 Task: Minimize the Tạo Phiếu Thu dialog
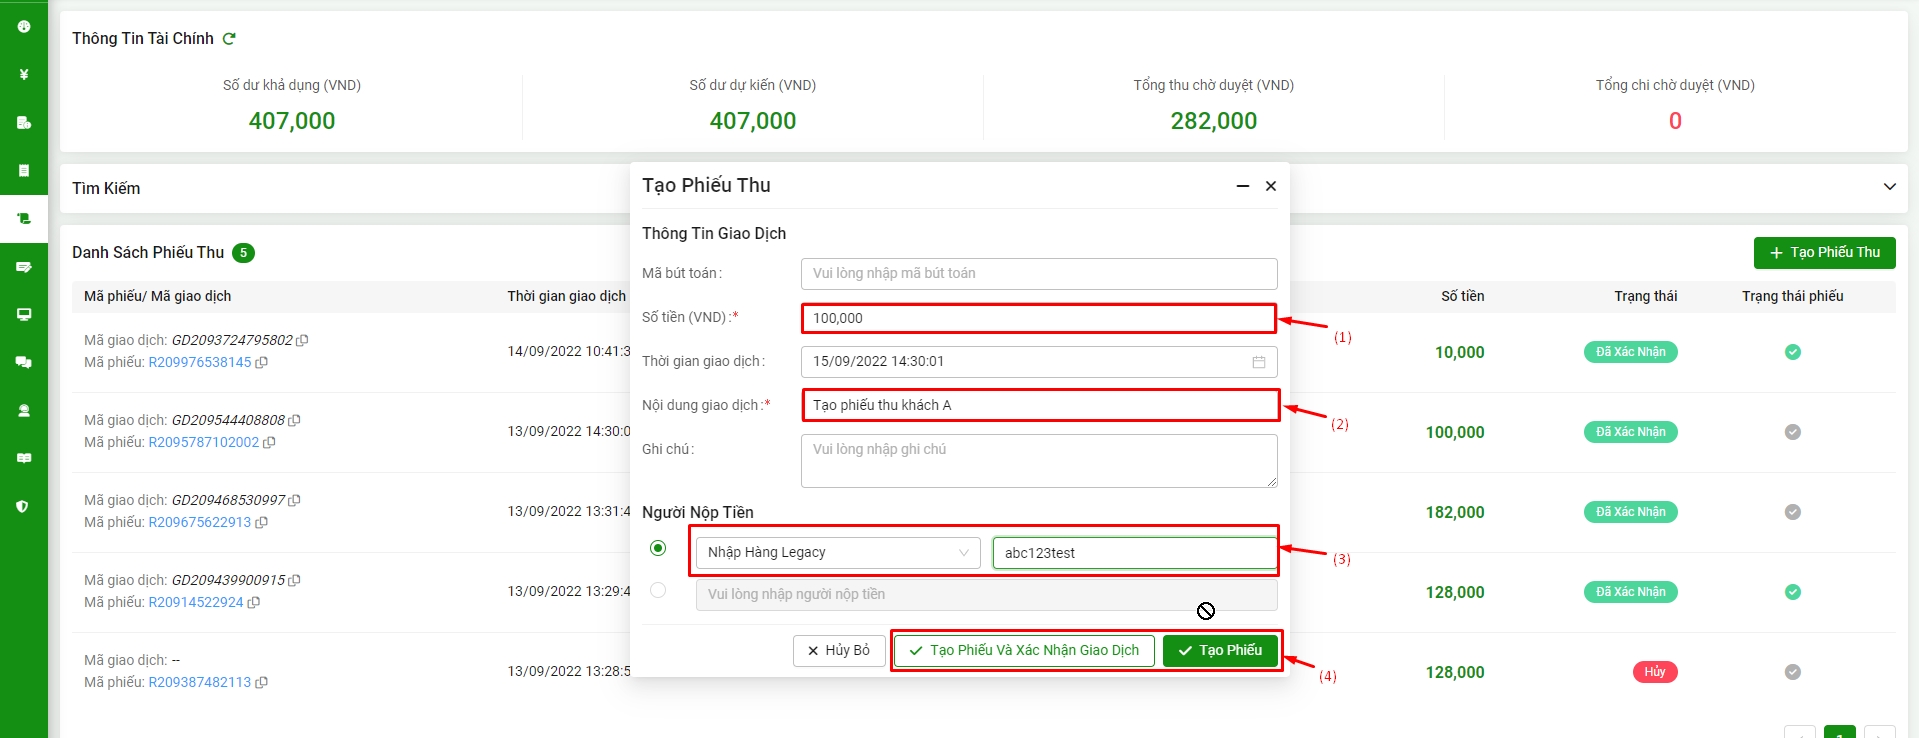[1243, 186]
